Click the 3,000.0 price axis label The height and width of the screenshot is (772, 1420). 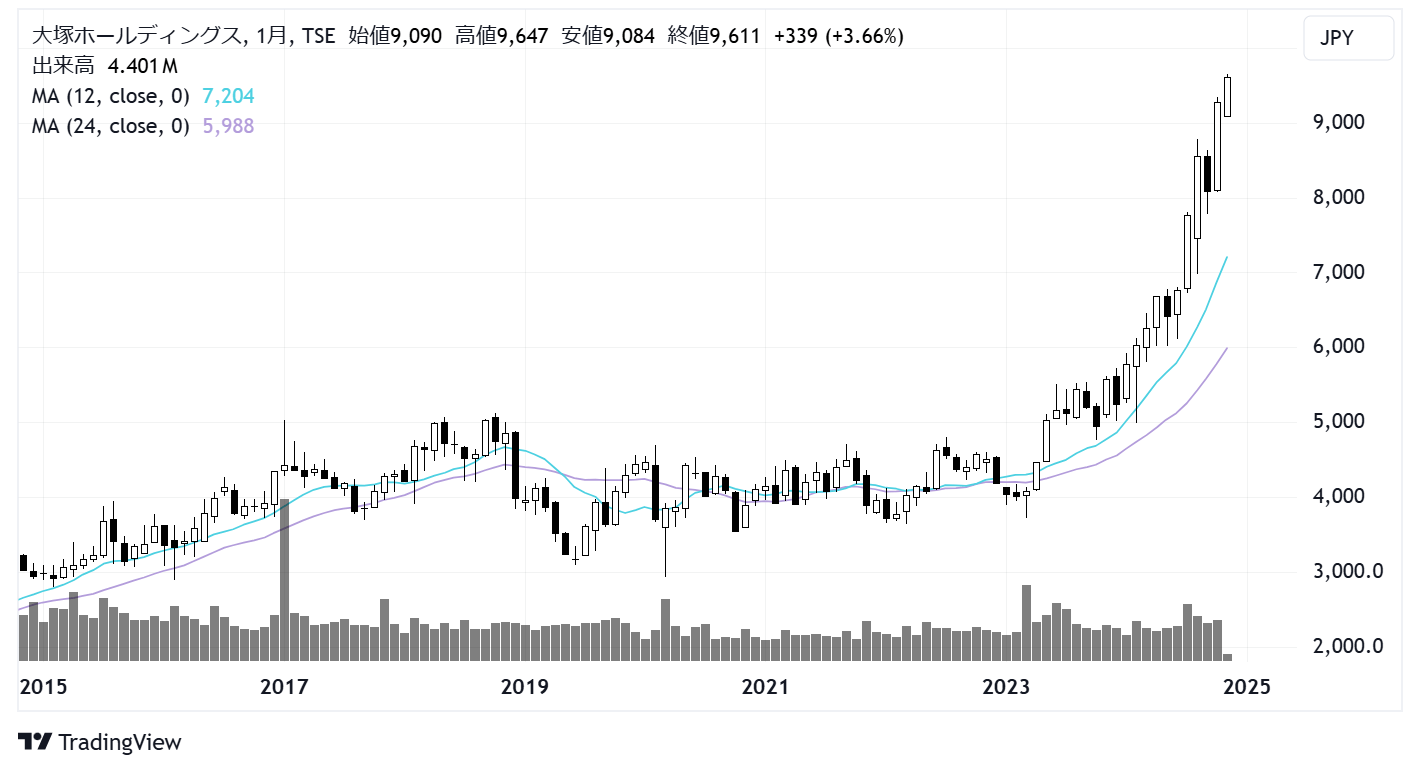click(1349, 572)
